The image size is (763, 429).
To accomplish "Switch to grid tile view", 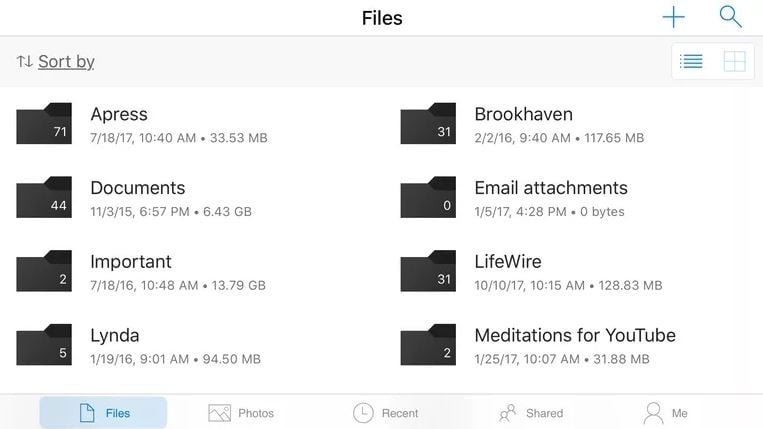I will click(x=735, y=62).
